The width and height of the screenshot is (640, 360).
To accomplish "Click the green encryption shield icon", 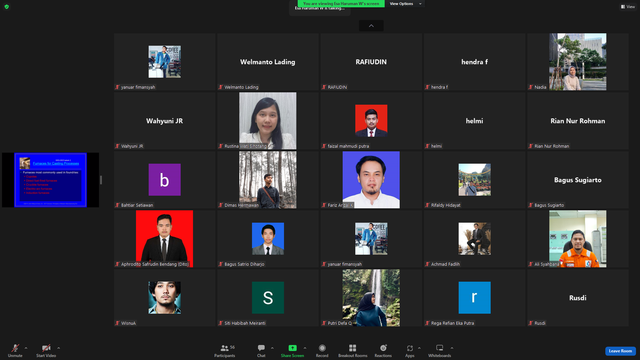I will pos(7,7).
